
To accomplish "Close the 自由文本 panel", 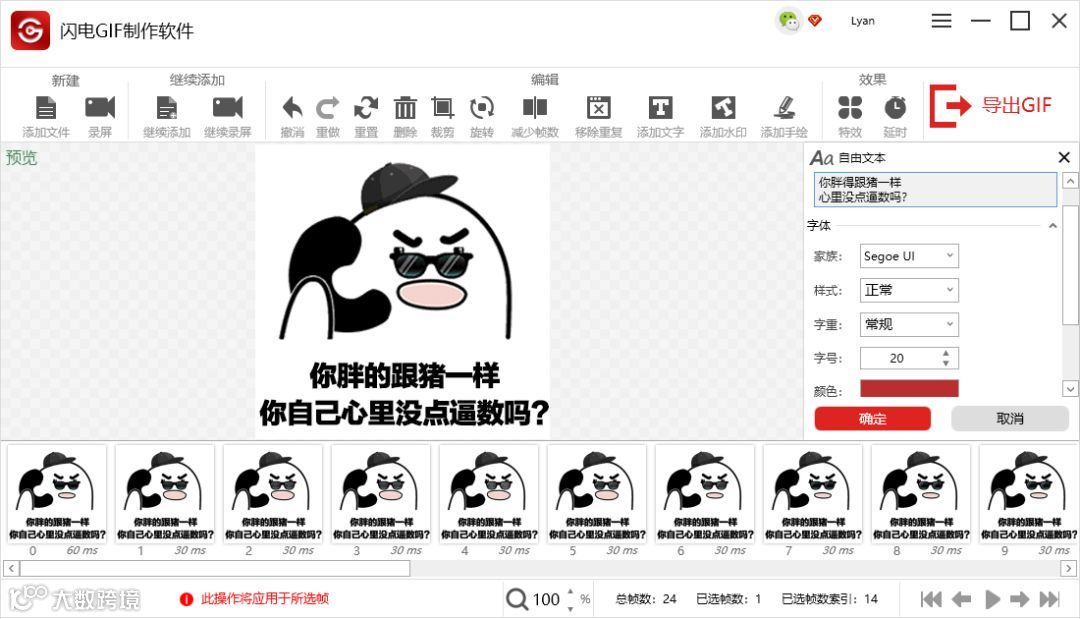I will (x=1064, y=158).
